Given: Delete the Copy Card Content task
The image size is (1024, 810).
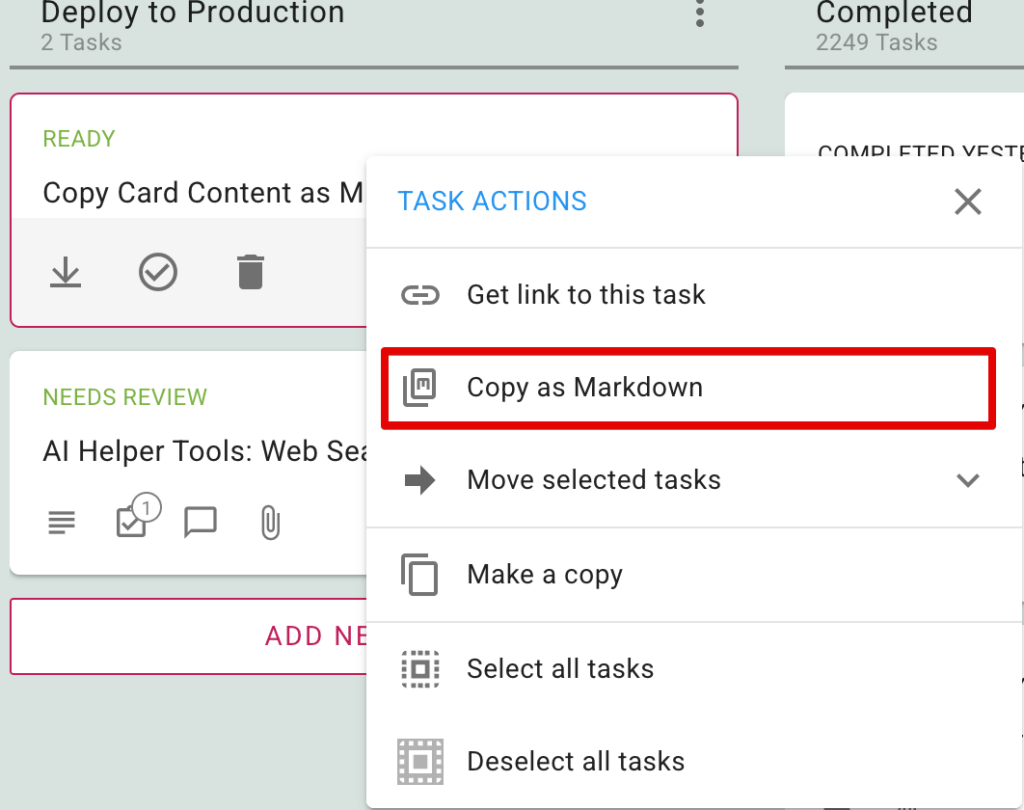Looking at the screenshot, I should tap(250, 272).
